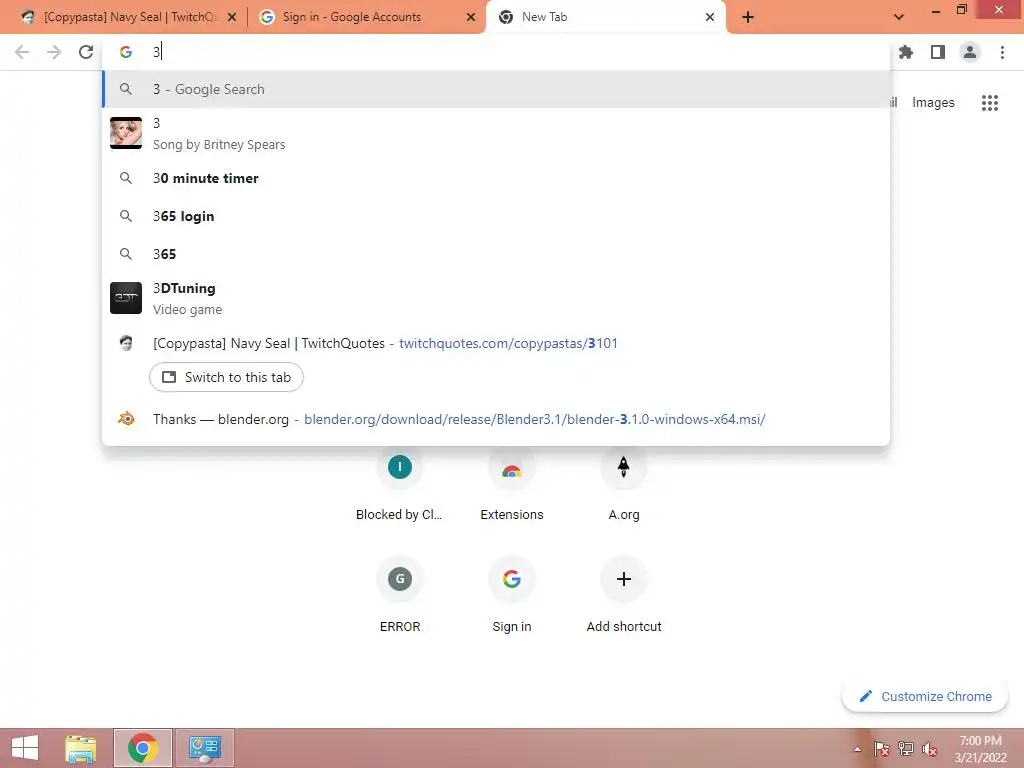Open the 'Blocked by Cl...' shortcut
1024x768 pixels.
pyautogui.click(x=400, y=483)
